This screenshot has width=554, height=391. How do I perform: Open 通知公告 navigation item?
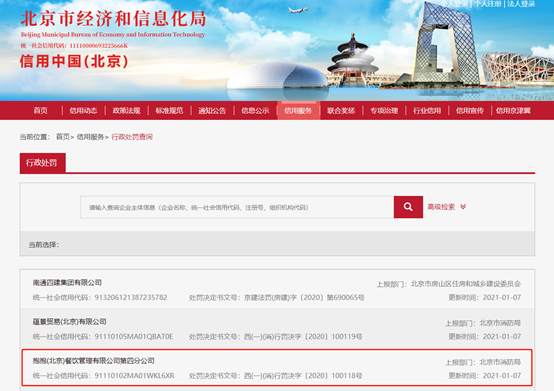click(212, 111)
